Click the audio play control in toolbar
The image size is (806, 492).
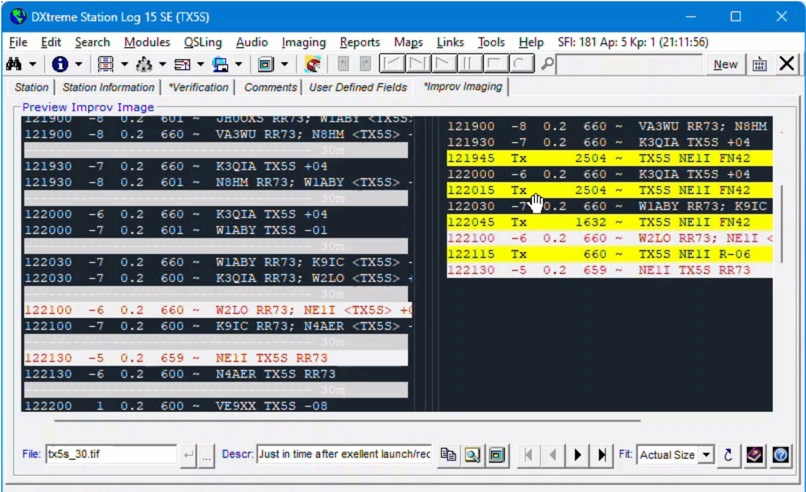pos(443,64)
